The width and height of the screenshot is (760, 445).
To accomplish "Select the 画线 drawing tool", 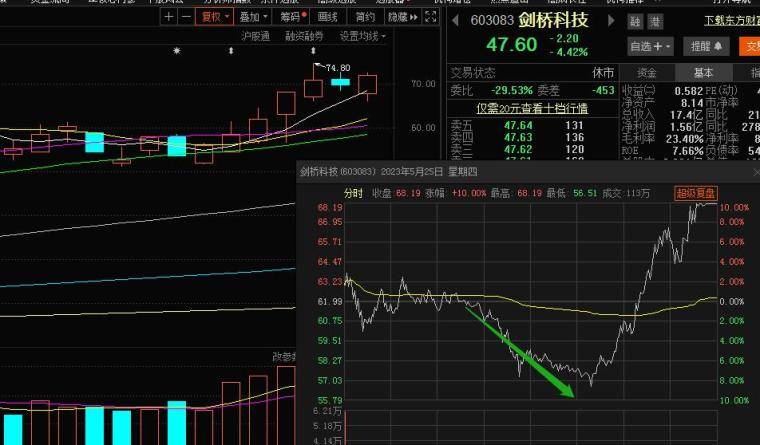I will pyautogui.click(x=328, y=17).
